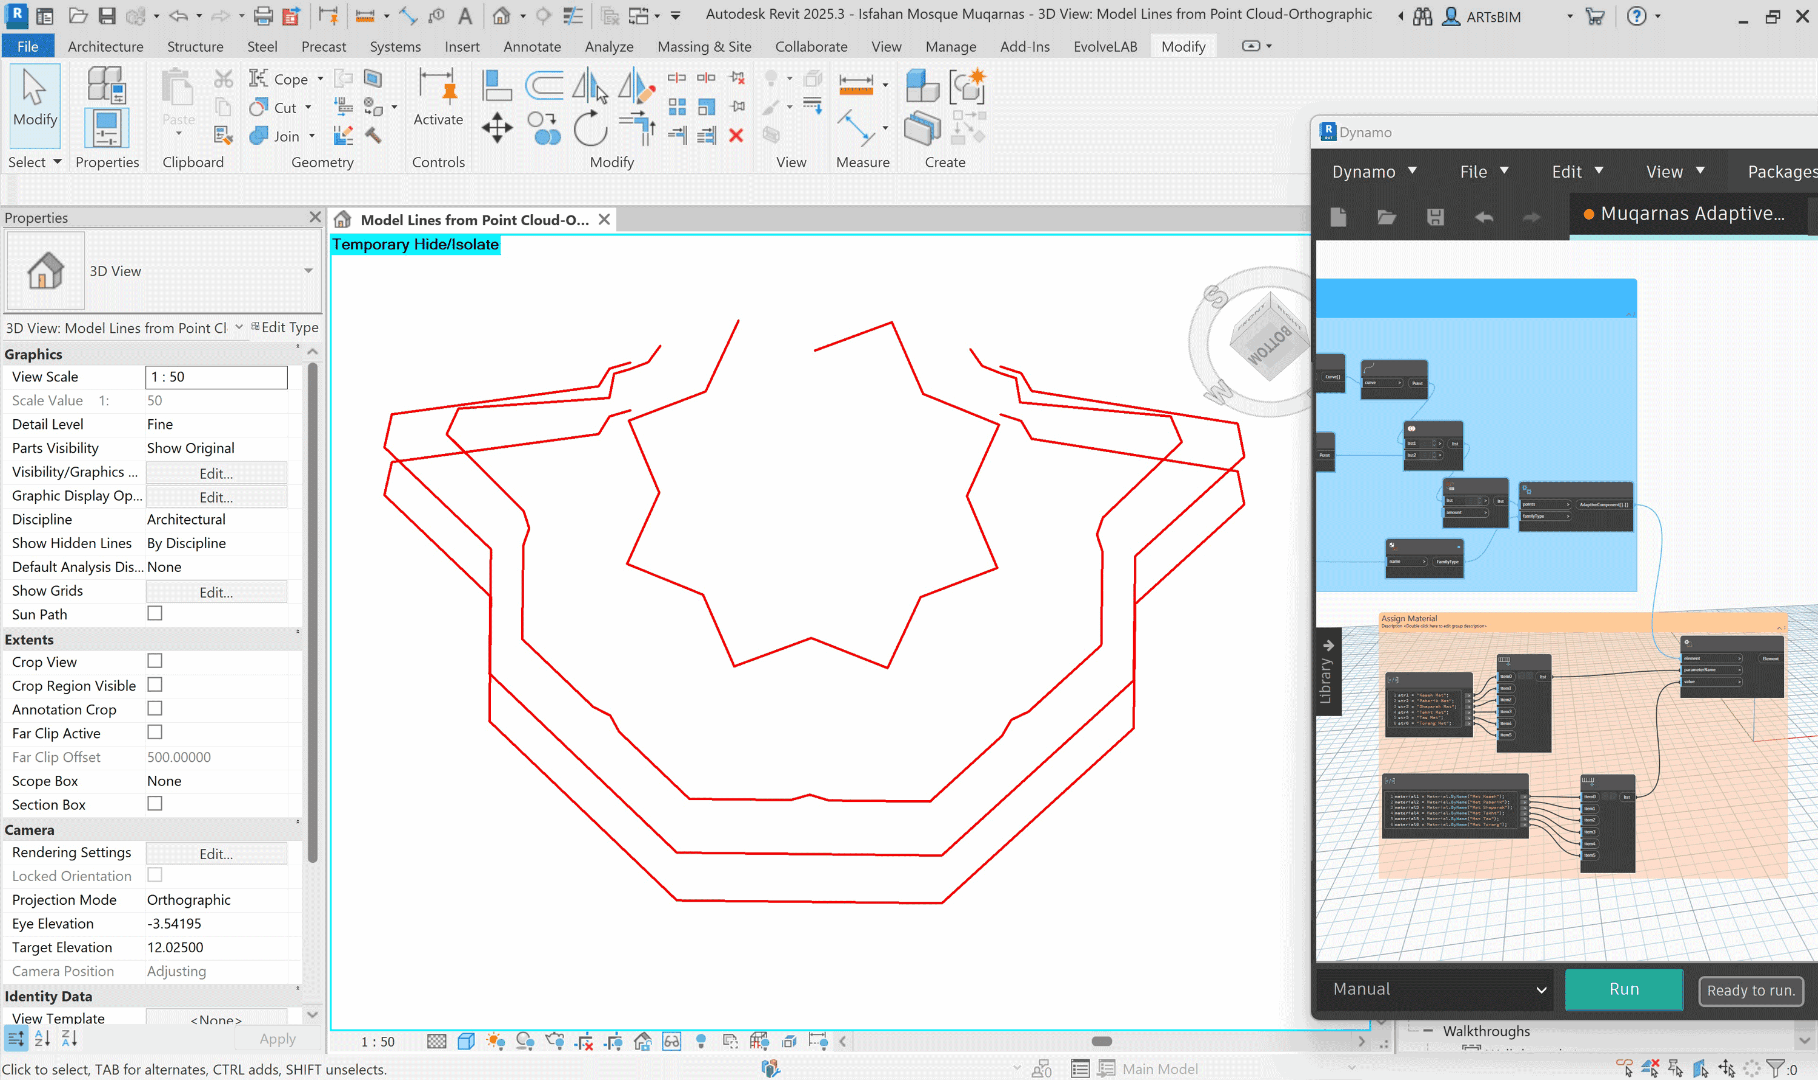The height and width of the screenshot is (1080, 1818).
Task: Enable the Sun Path checkbox
Action: click(155, 613)
